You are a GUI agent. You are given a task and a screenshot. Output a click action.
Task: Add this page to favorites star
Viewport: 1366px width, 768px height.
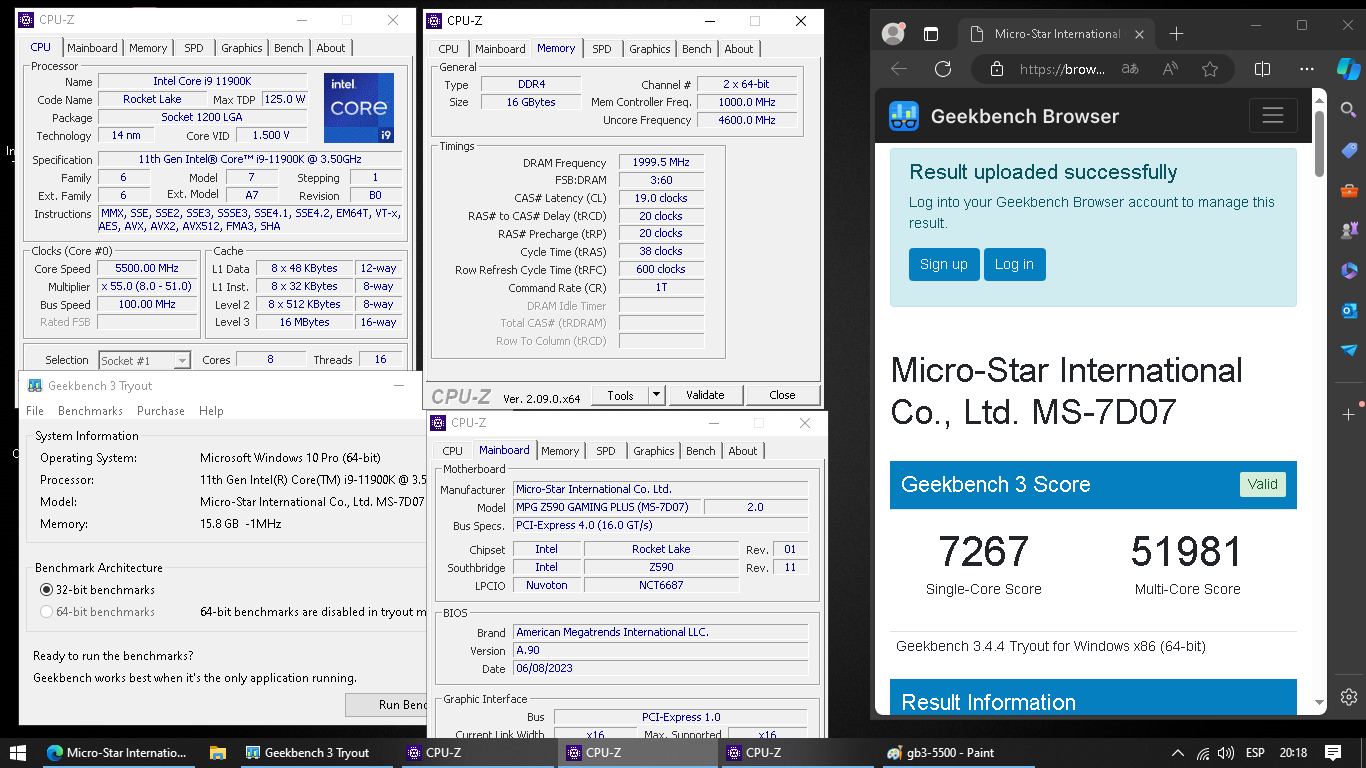coord(1210,69)
